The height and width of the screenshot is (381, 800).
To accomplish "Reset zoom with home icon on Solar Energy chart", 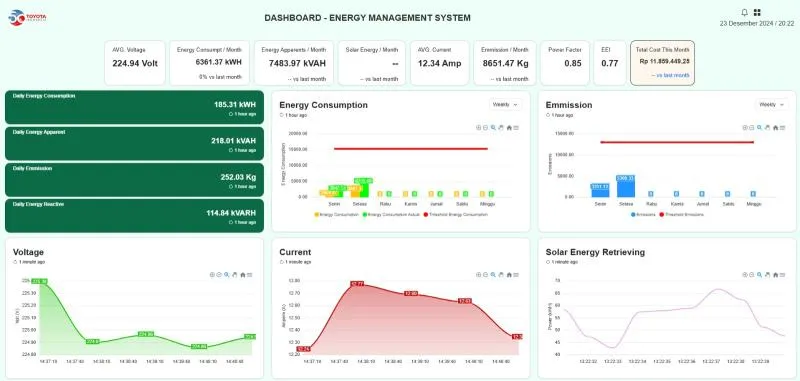I will (776, 274).
